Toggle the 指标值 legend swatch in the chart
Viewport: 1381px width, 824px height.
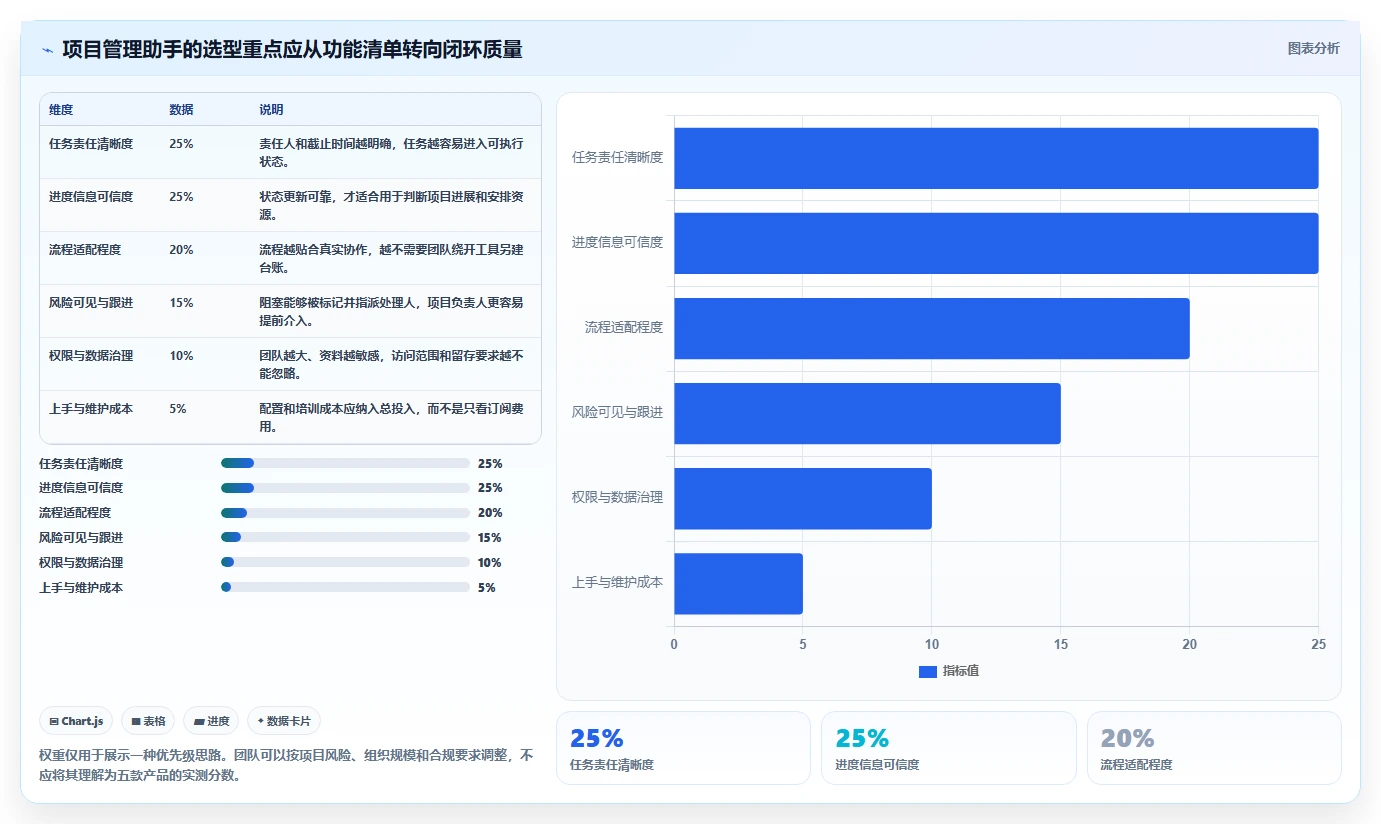coord(927,671)
